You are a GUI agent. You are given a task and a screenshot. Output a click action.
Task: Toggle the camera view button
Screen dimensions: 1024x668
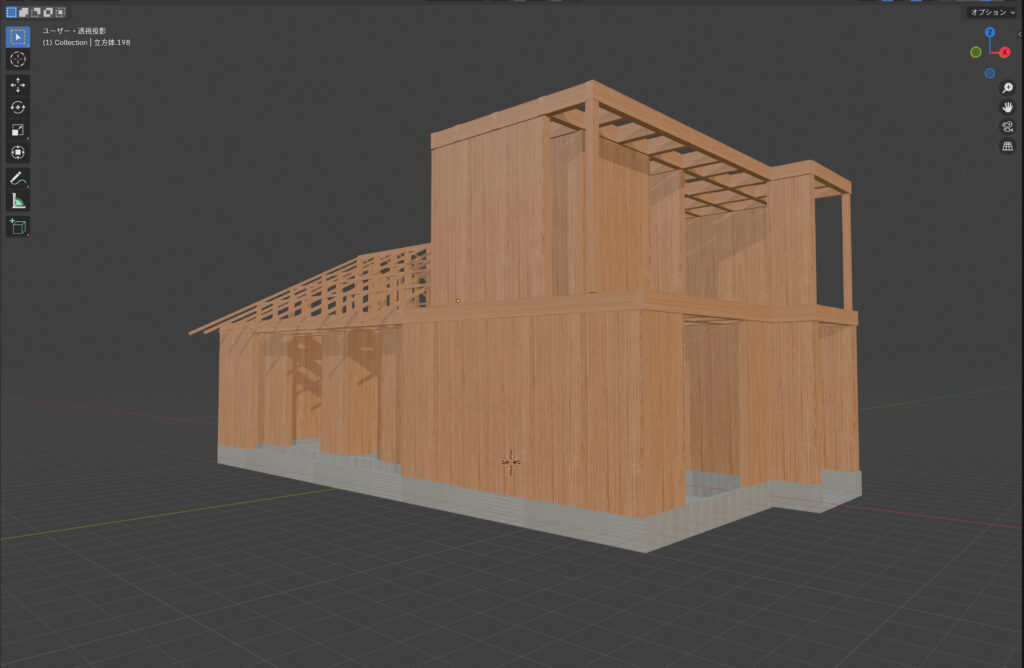(x=1008, y=126)
